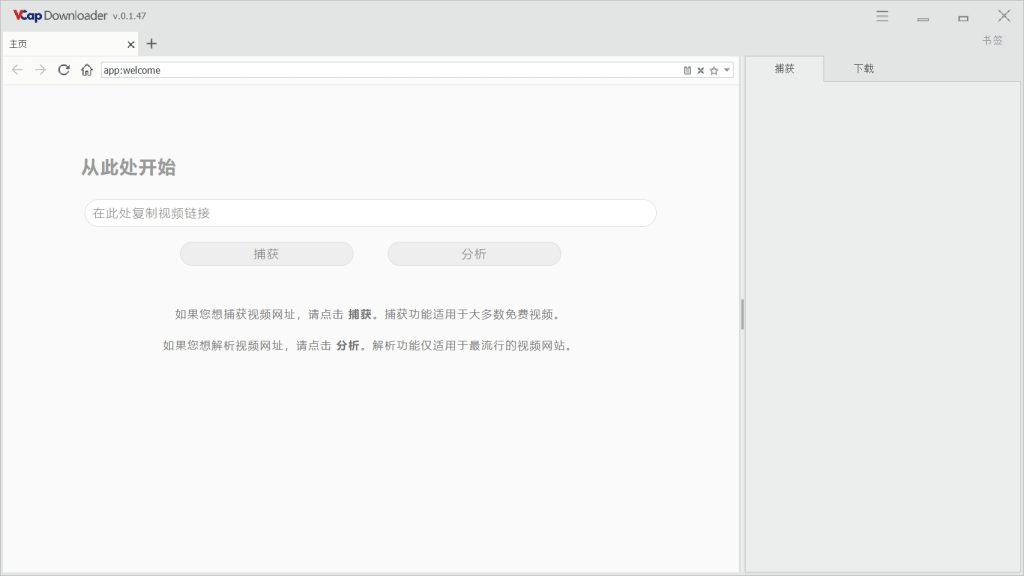Viewport: 1024px width, 576px height.
Task: Click the back navigation arrow
Action: [x=17, y=70]
